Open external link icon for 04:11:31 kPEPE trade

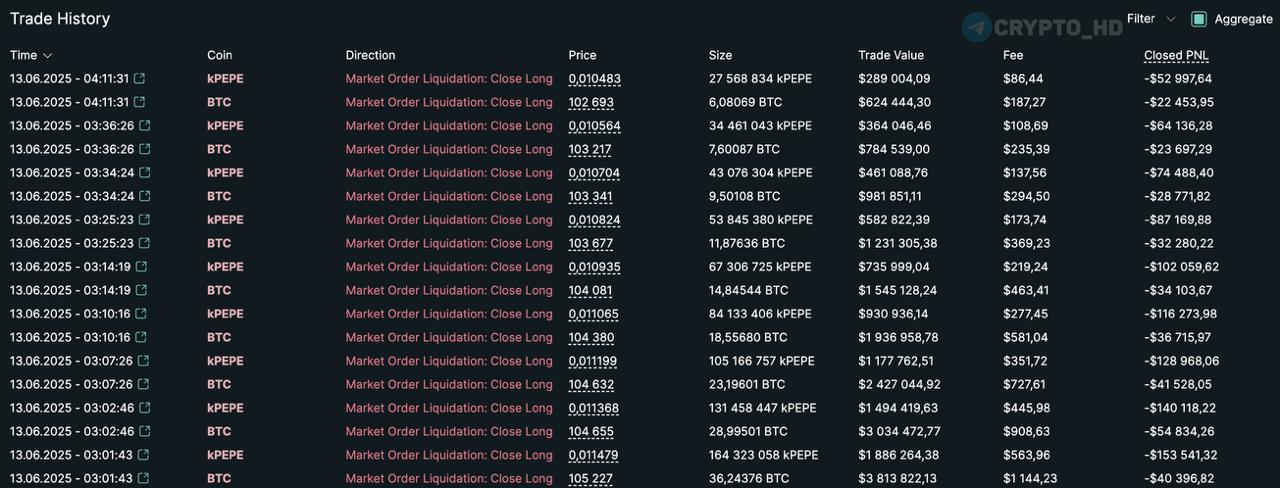click(x=139, y=79)
